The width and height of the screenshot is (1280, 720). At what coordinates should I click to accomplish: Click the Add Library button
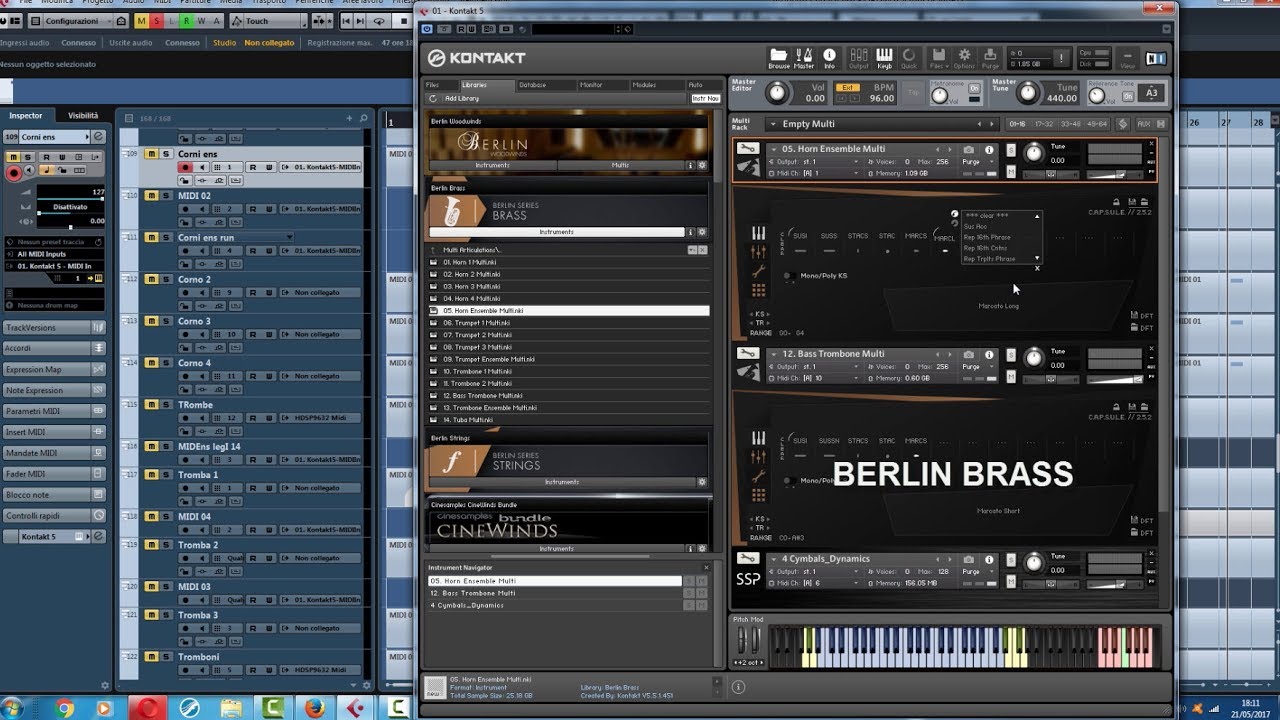(461, 98)
